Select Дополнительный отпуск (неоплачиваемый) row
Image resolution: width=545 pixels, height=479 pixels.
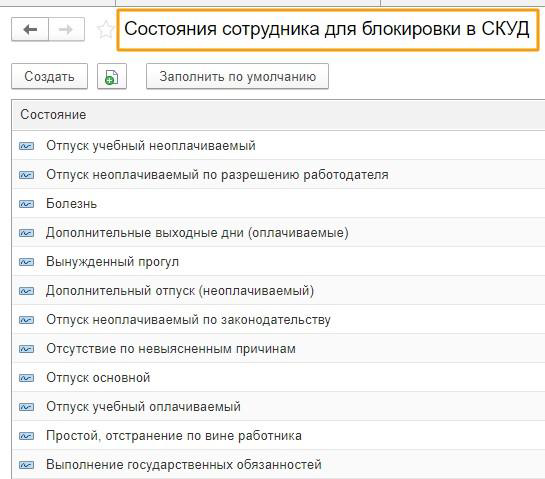click(x=278, y=291)
